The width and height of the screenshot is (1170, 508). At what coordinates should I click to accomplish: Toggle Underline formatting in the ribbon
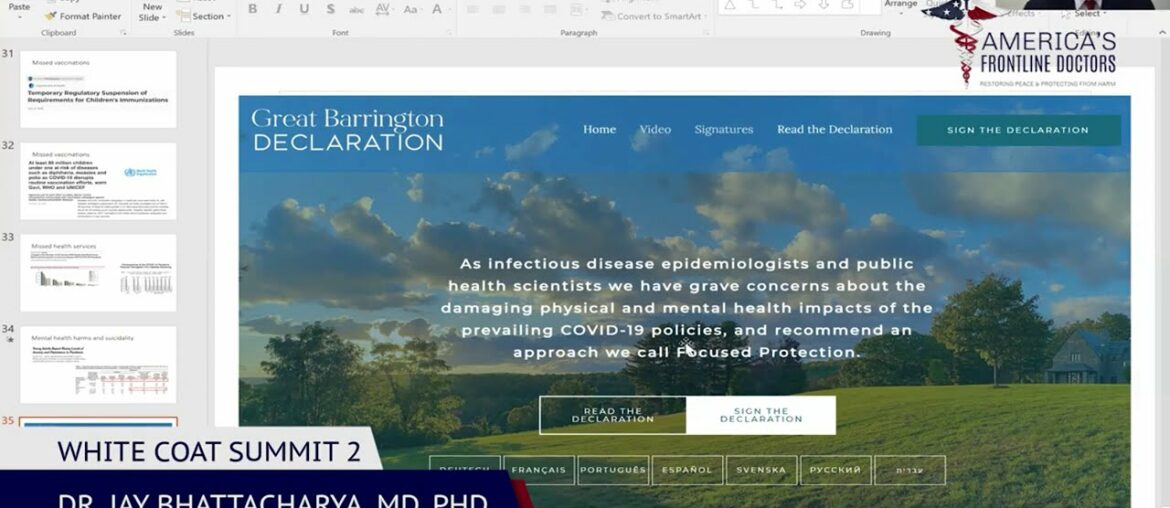pyautogui.click(x=304, y=9)
